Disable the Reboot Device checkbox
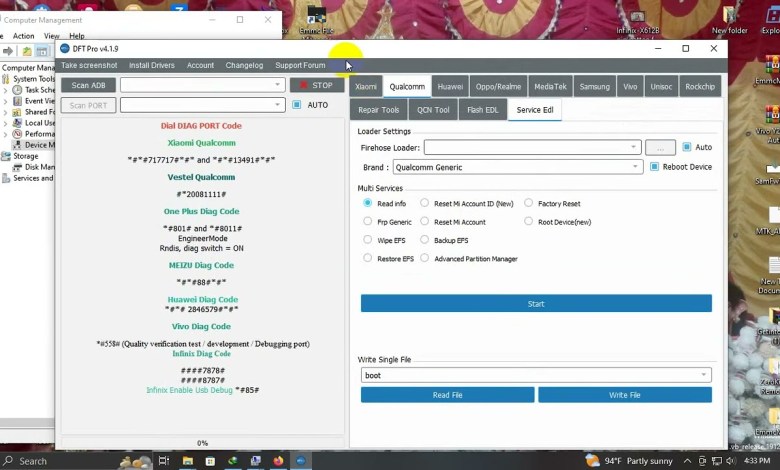Image resolution: width=780 pixels, height=470 pixels. tap(655, 167)
